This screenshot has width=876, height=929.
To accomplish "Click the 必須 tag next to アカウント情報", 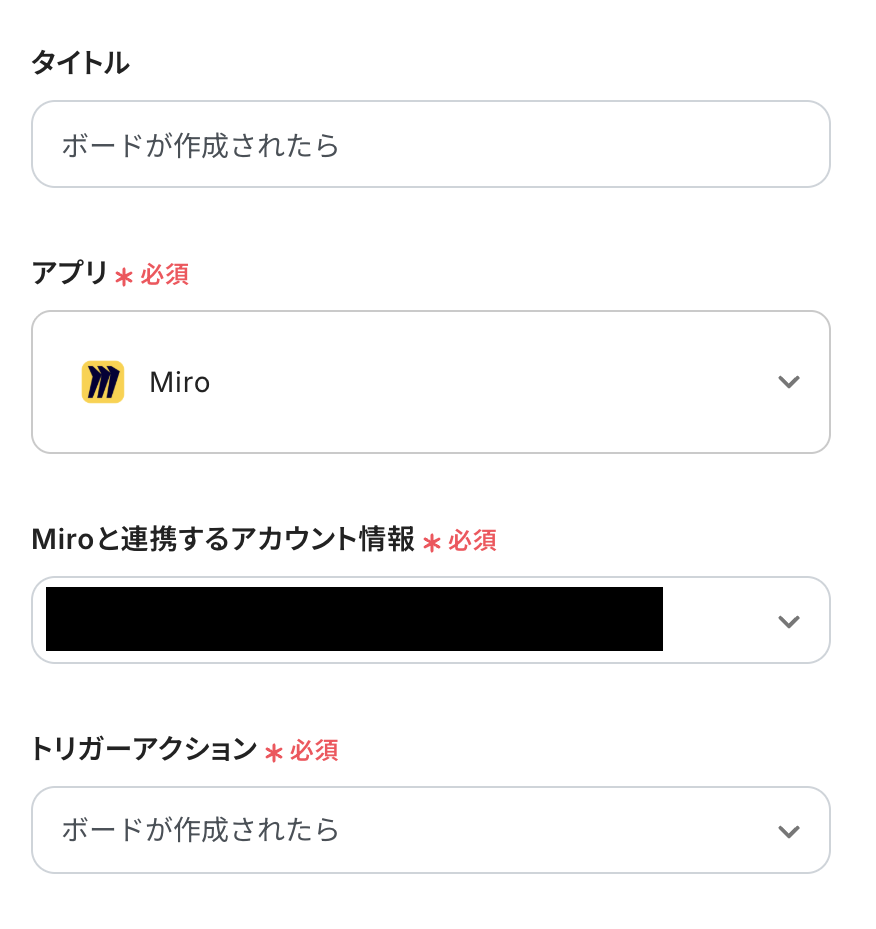I will click(x=473, y=541).
